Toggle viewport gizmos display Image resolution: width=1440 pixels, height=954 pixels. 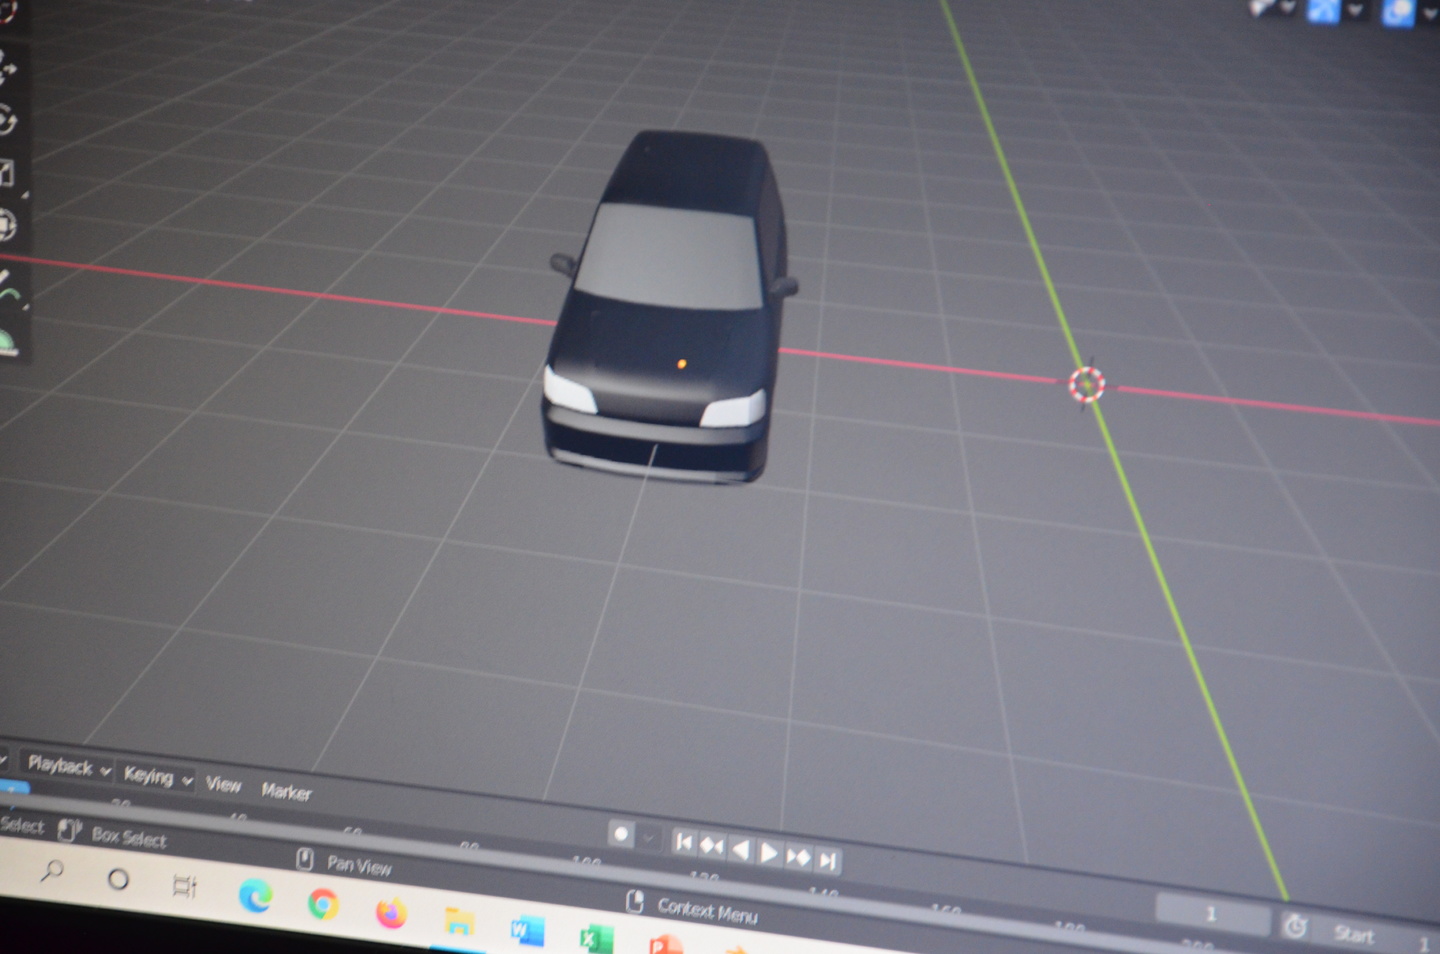[1323, 10]
